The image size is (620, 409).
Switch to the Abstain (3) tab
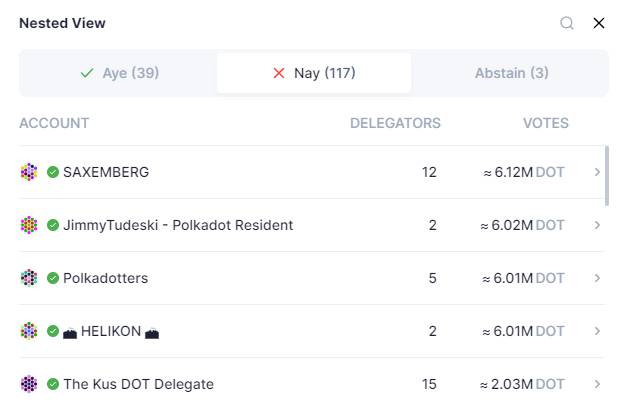[x=511, y=73]
